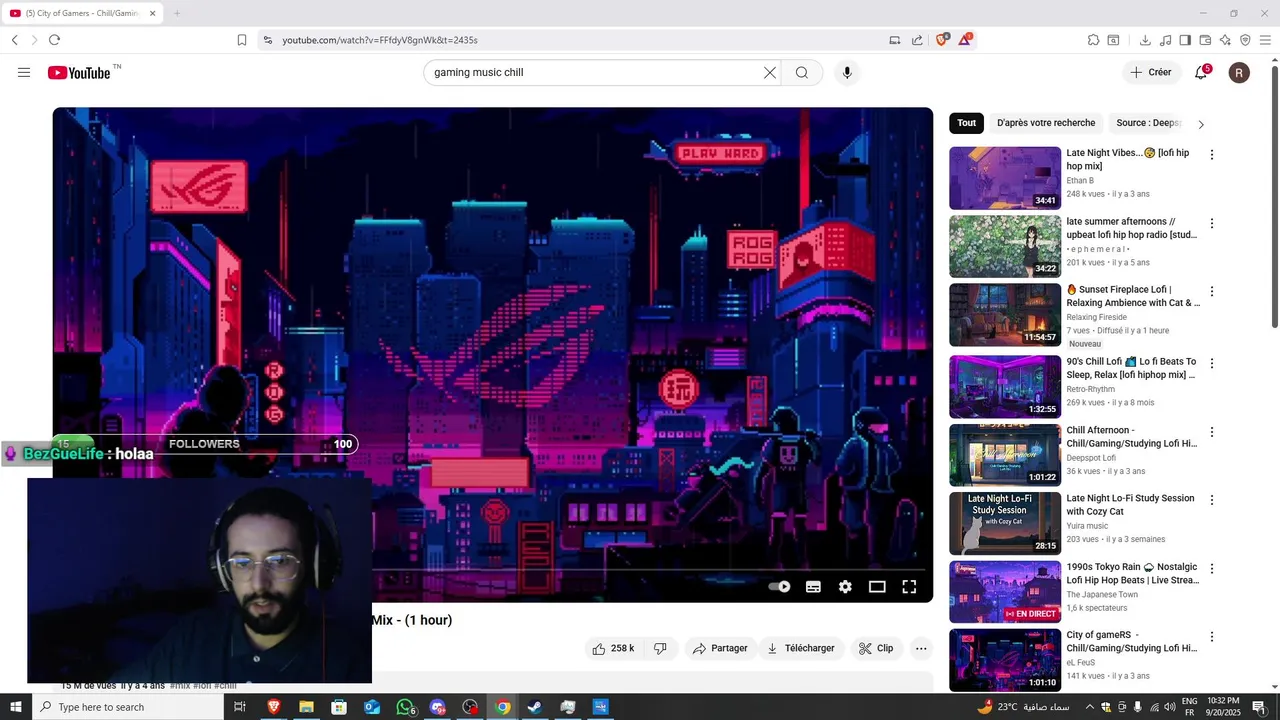Show more filter chips with right arrow
This screenshot has width=1280, height=720.
click(x=1201, y=124)
